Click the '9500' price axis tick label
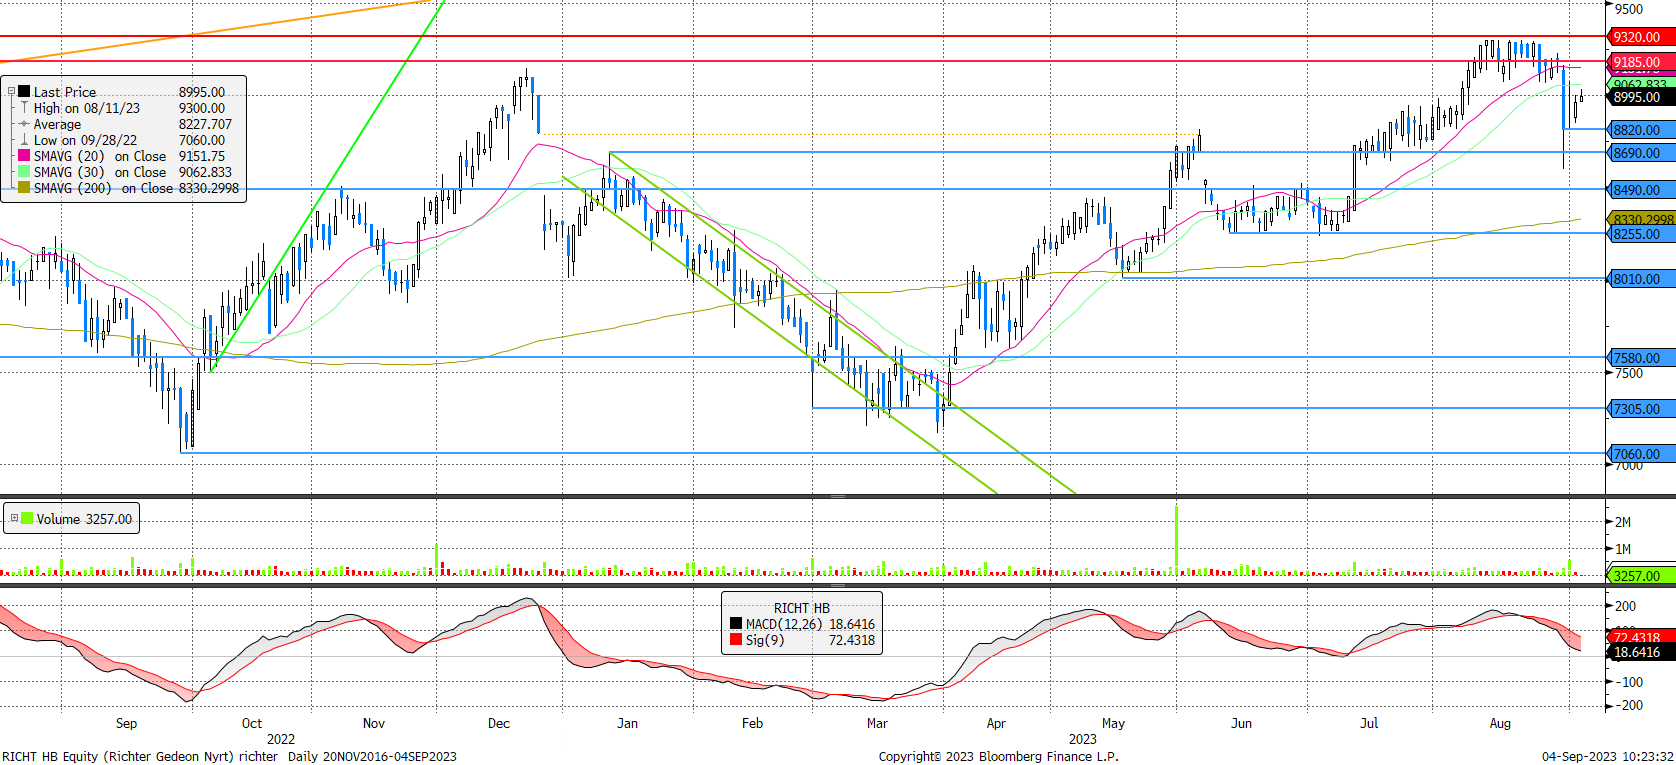The image size is (1676, 765). (1628, 9)
